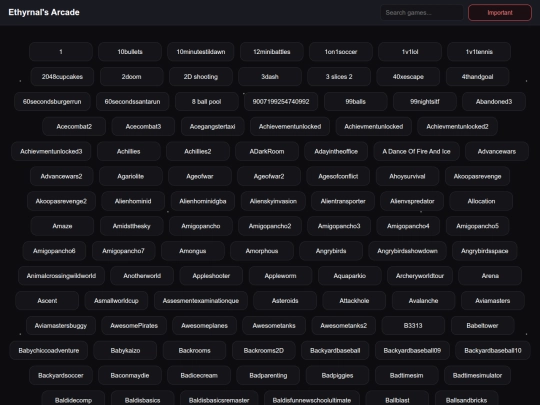This screenshot has width=540, height=405.
Task: Select the 99balls game
Action: (x=355, y=102)
